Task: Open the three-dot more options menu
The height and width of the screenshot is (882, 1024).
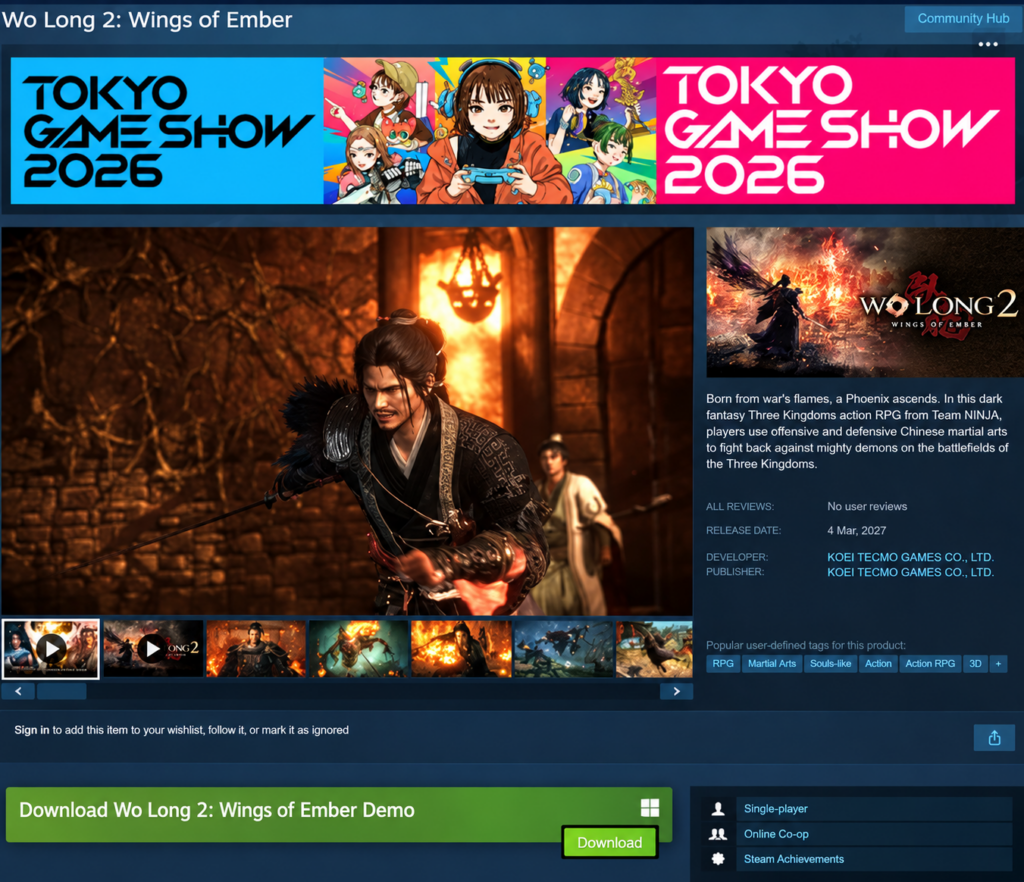Action: pyautogui.click(x=987, y=44)
